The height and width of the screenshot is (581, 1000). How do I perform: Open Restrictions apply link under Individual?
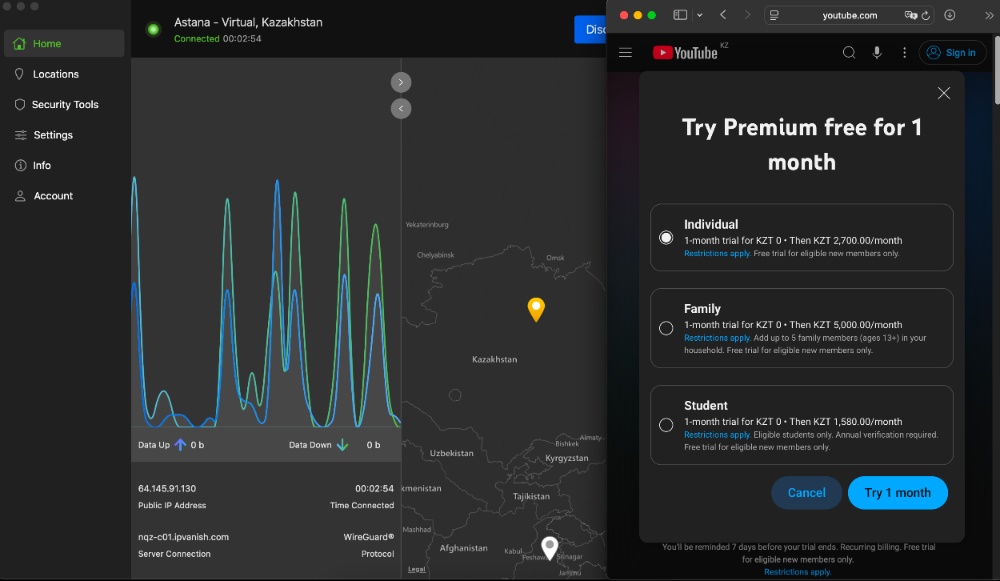(x=717, y=254)
